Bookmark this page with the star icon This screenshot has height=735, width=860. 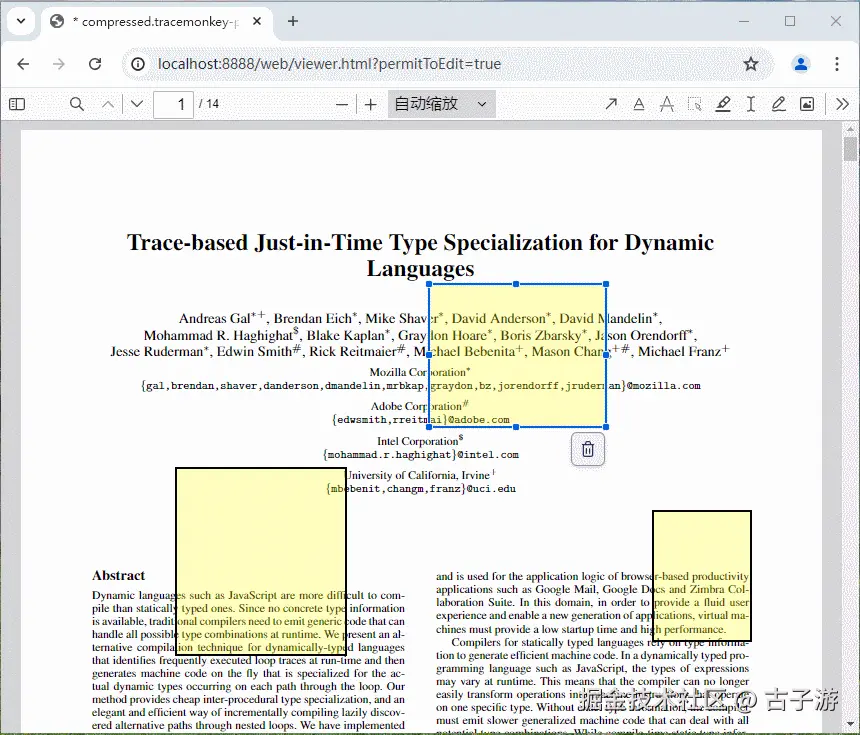coord(751,64)
